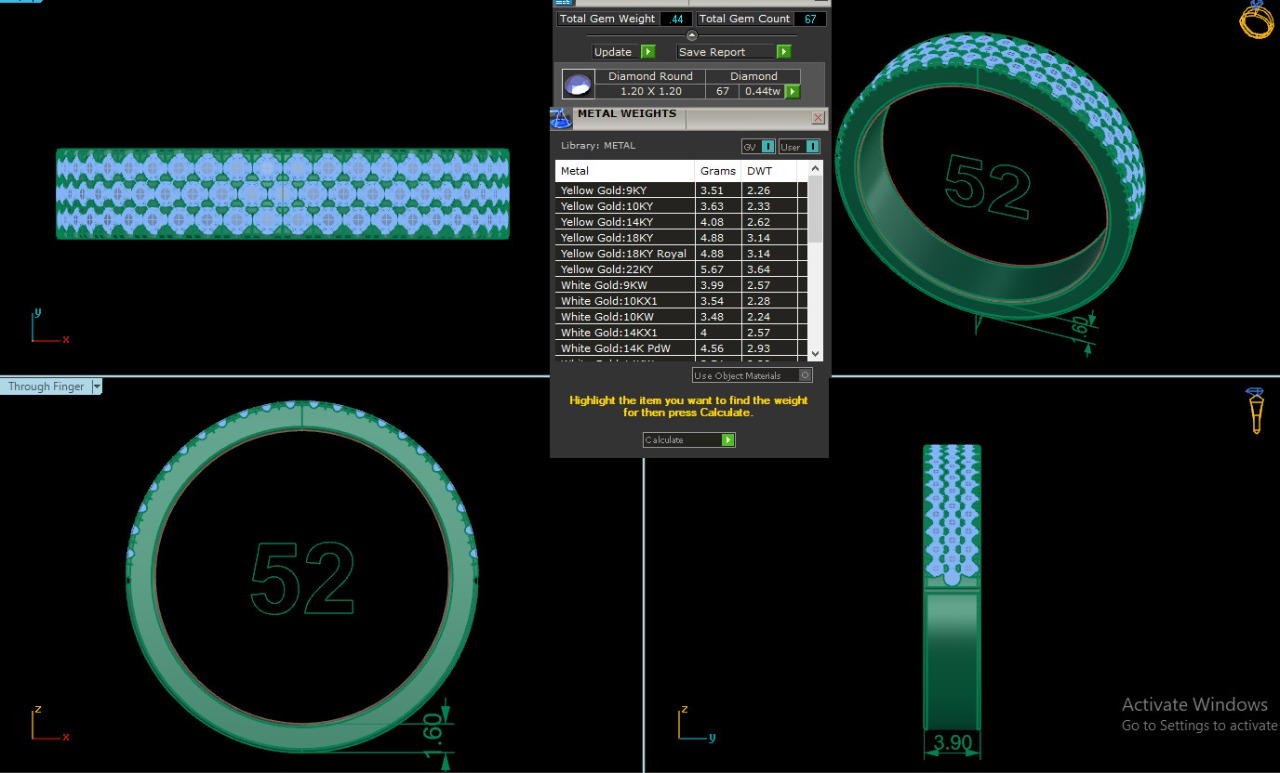Click the Diamond Round gem thumbnail icon
The width and height of the screenshot is (1280, 773).
pyautogui.click(x=576, y=84)
